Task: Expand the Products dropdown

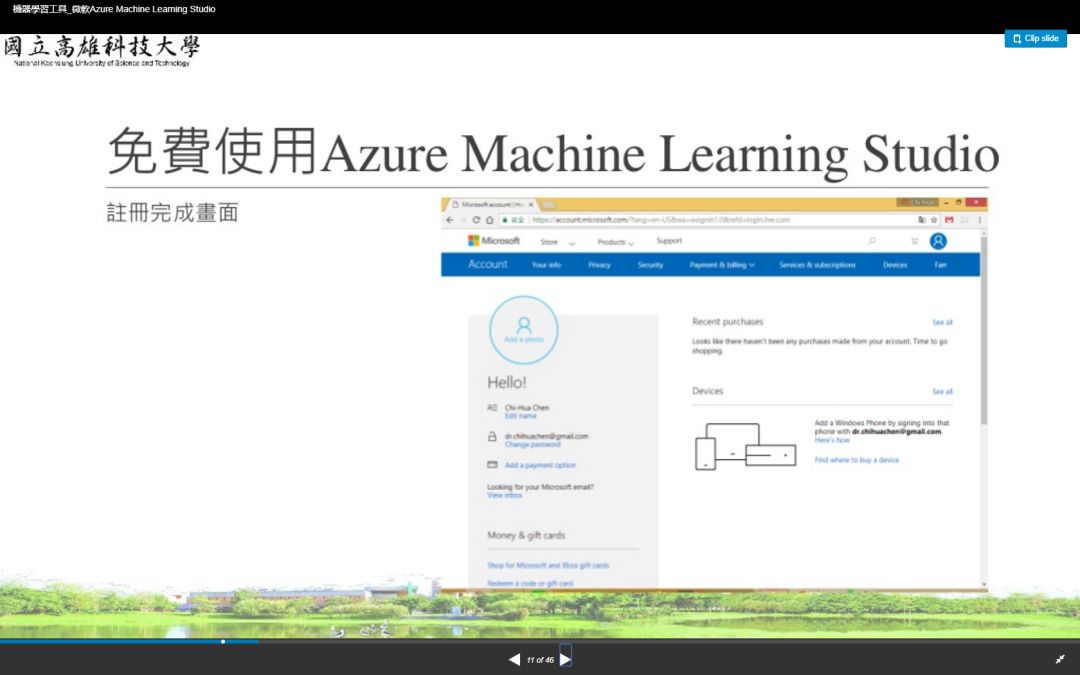Action: click(x=616, y=242)
